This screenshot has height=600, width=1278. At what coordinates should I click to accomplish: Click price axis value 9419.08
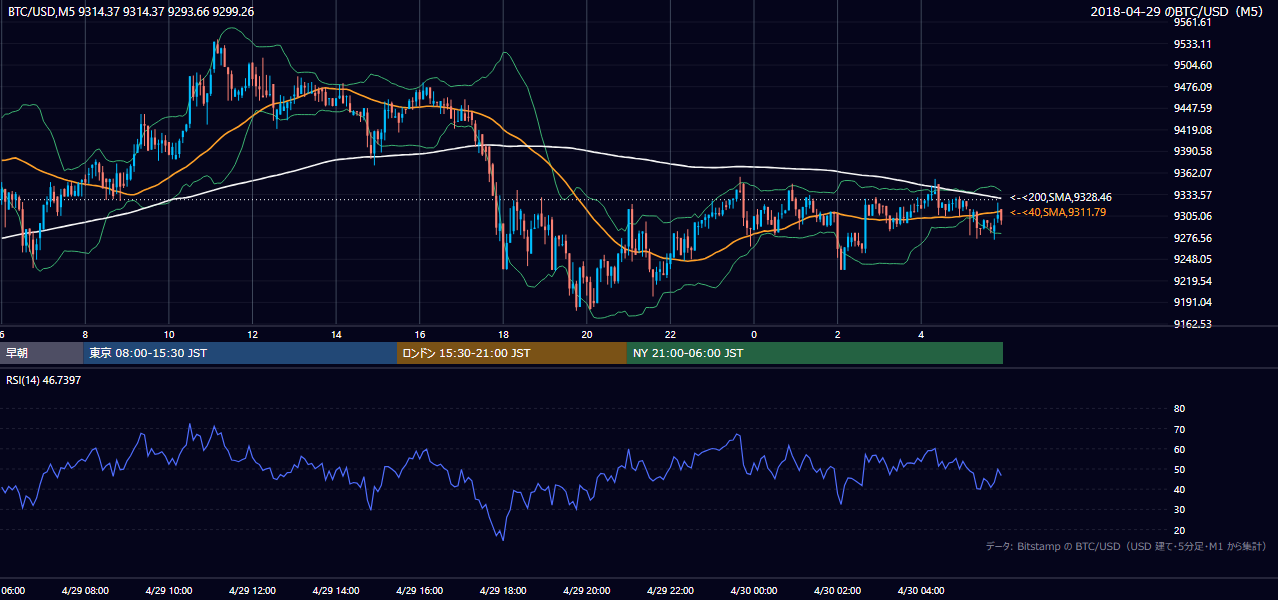(1193, 130)
